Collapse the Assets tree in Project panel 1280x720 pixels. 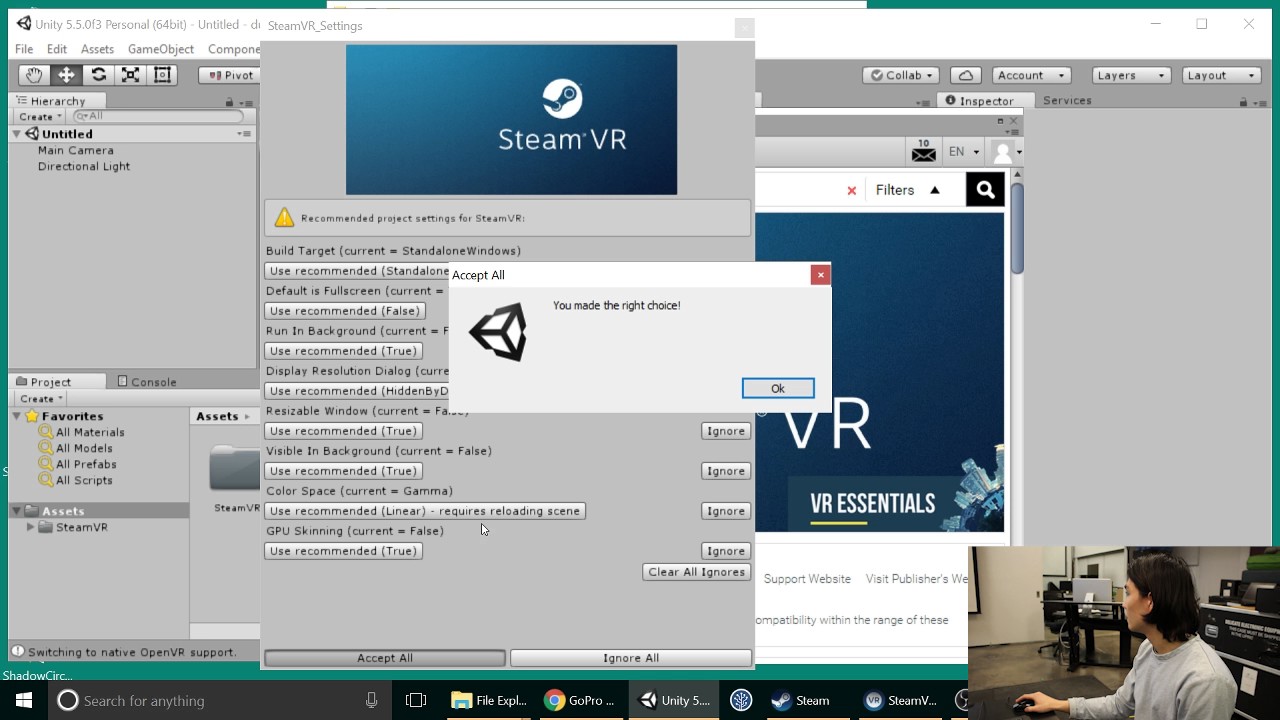pos(17,511)
